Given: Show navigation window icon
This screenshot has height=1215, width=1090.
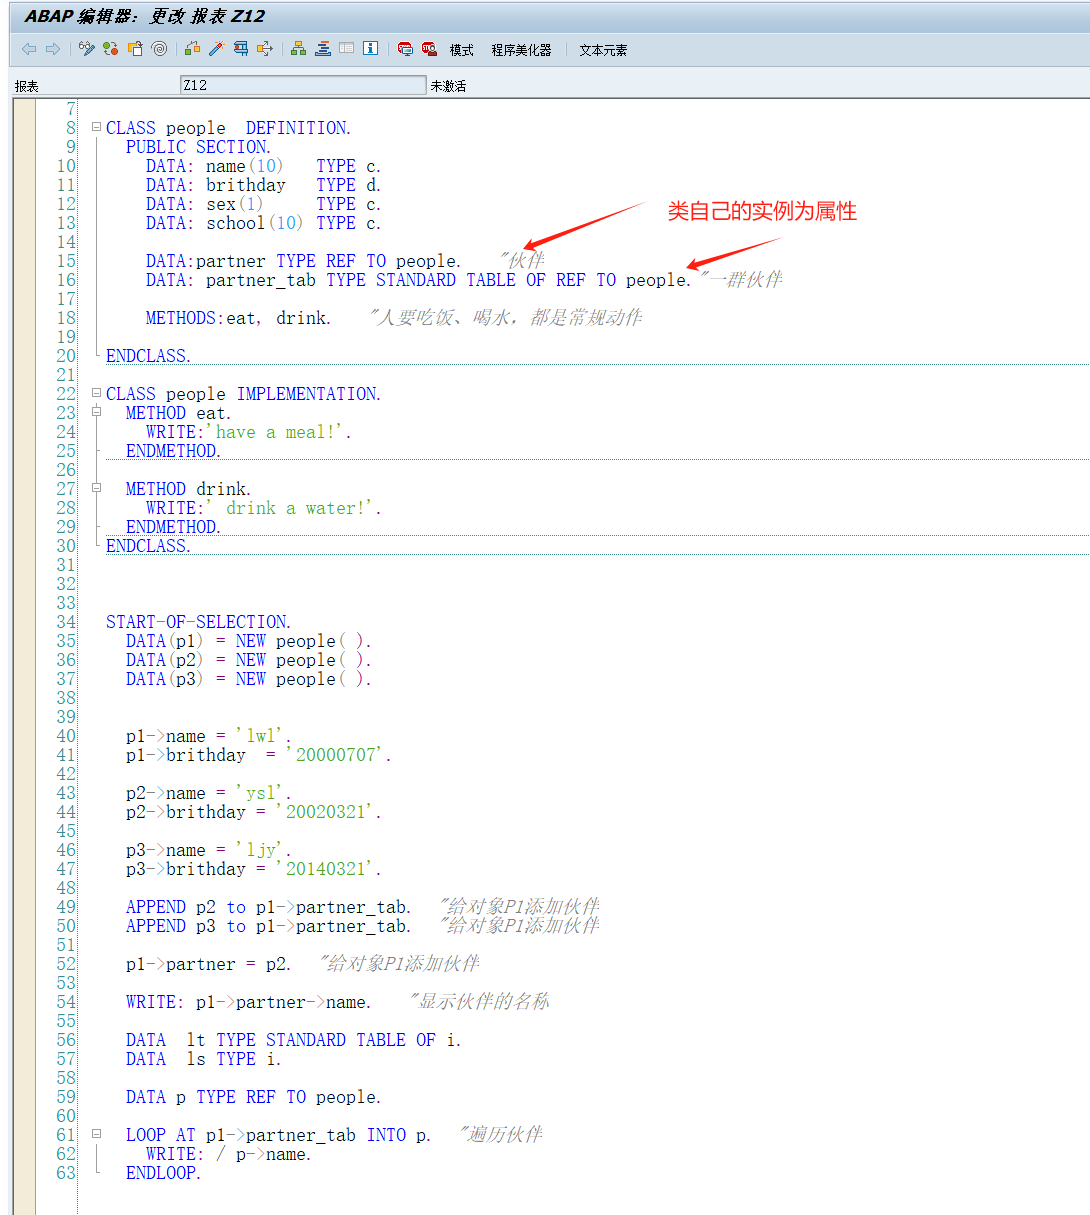Looking at the screenshot, I should pyautogui.click(x=322, y=48).
